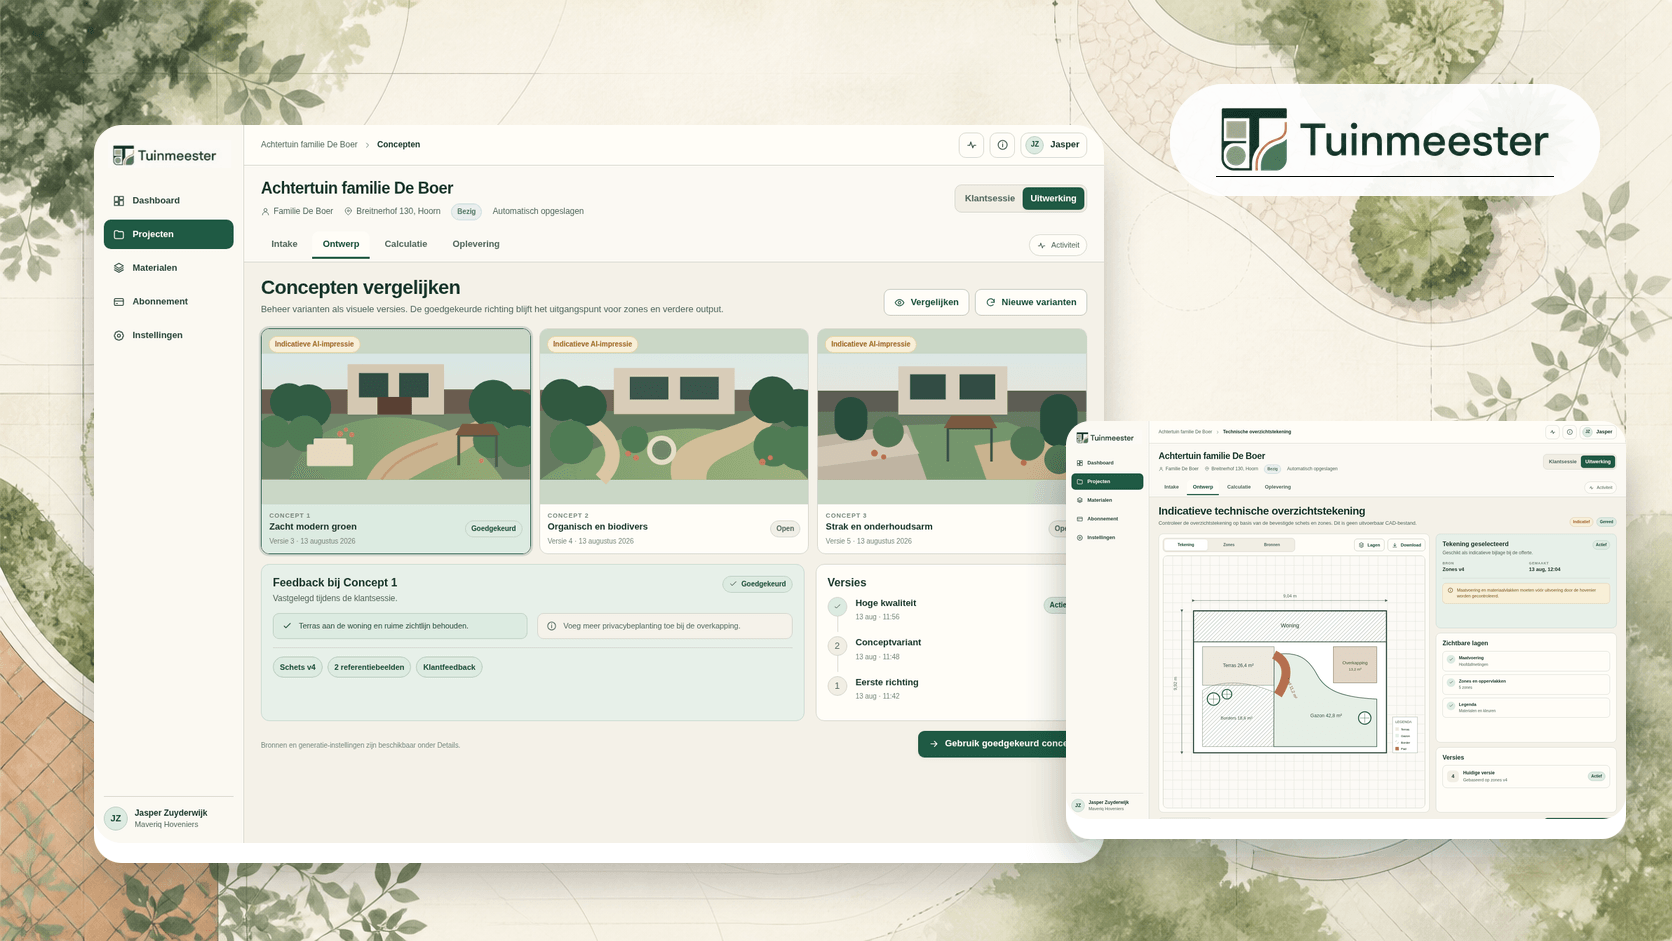Viewport: 1672px width, 941px height.
Task: Open the Intake tab in the Concepten window
Action: (x=284, y=244)
